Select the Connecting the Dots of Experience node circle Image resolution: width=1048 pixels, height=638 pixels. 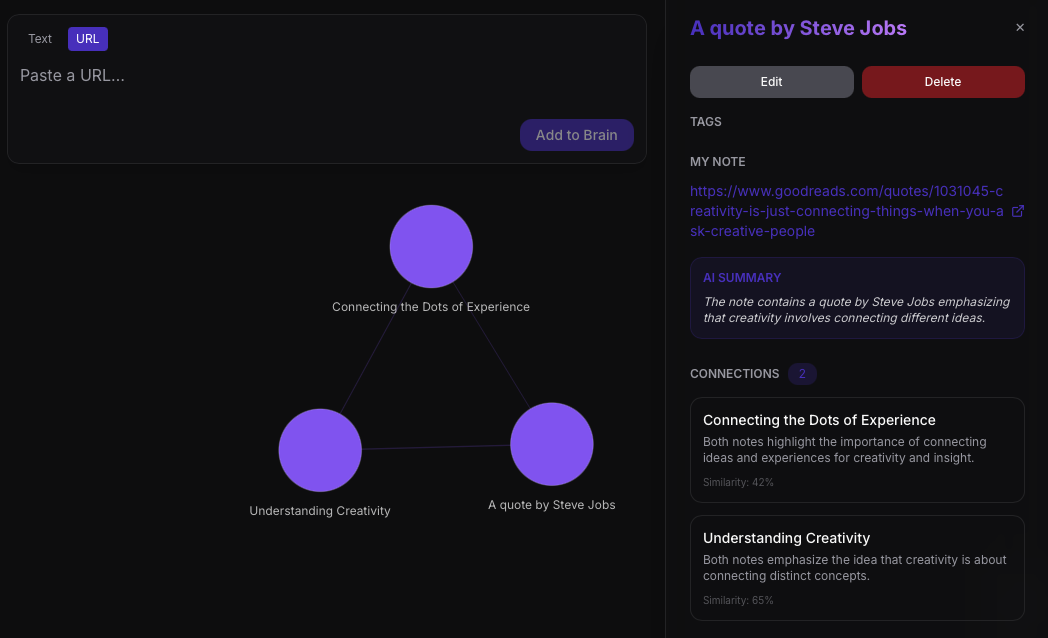[431, 246]
